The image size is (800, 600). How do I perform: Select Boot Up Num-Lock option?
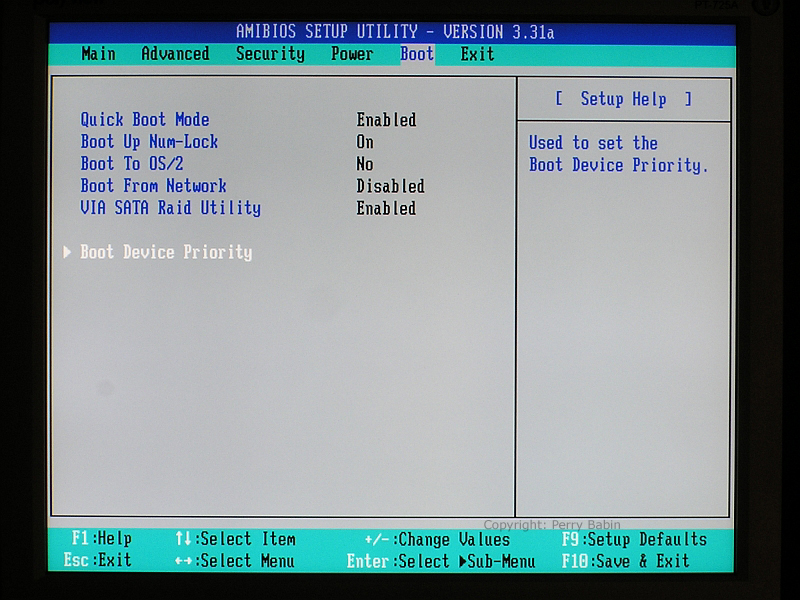tap(149, 142)
